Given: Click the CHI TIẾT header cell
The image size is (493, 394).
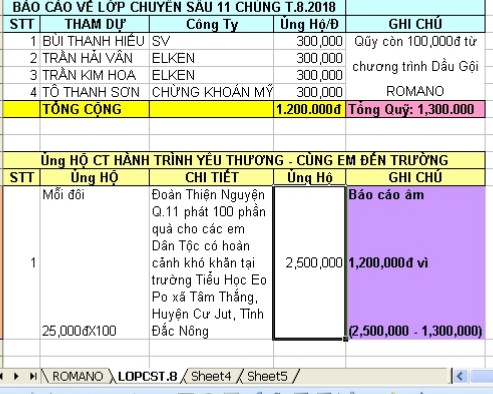Looking at the screenshot, I should 211,177.
